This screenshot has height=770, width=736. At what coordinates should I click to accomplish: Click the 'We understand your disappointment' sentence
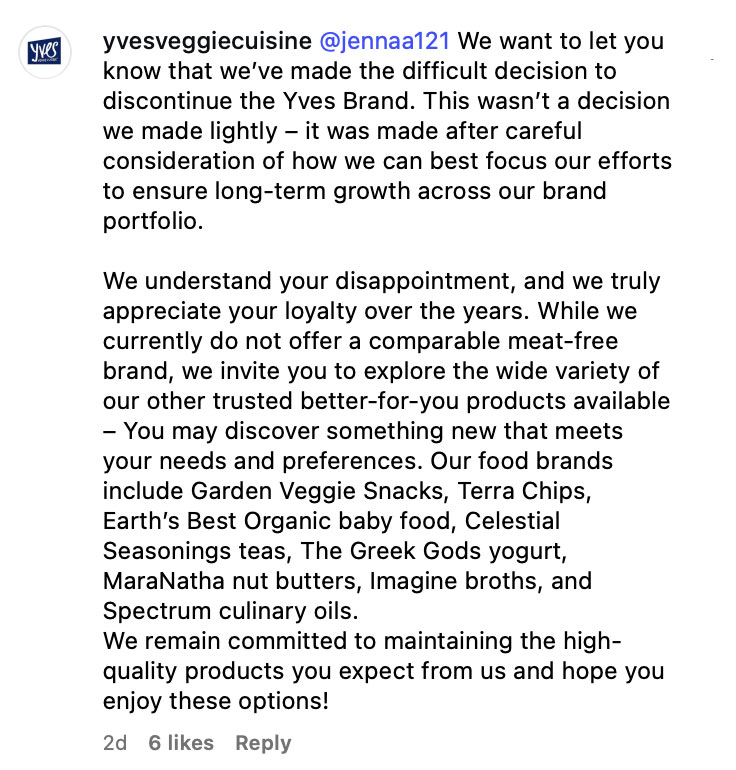click(x=309, y=281)
